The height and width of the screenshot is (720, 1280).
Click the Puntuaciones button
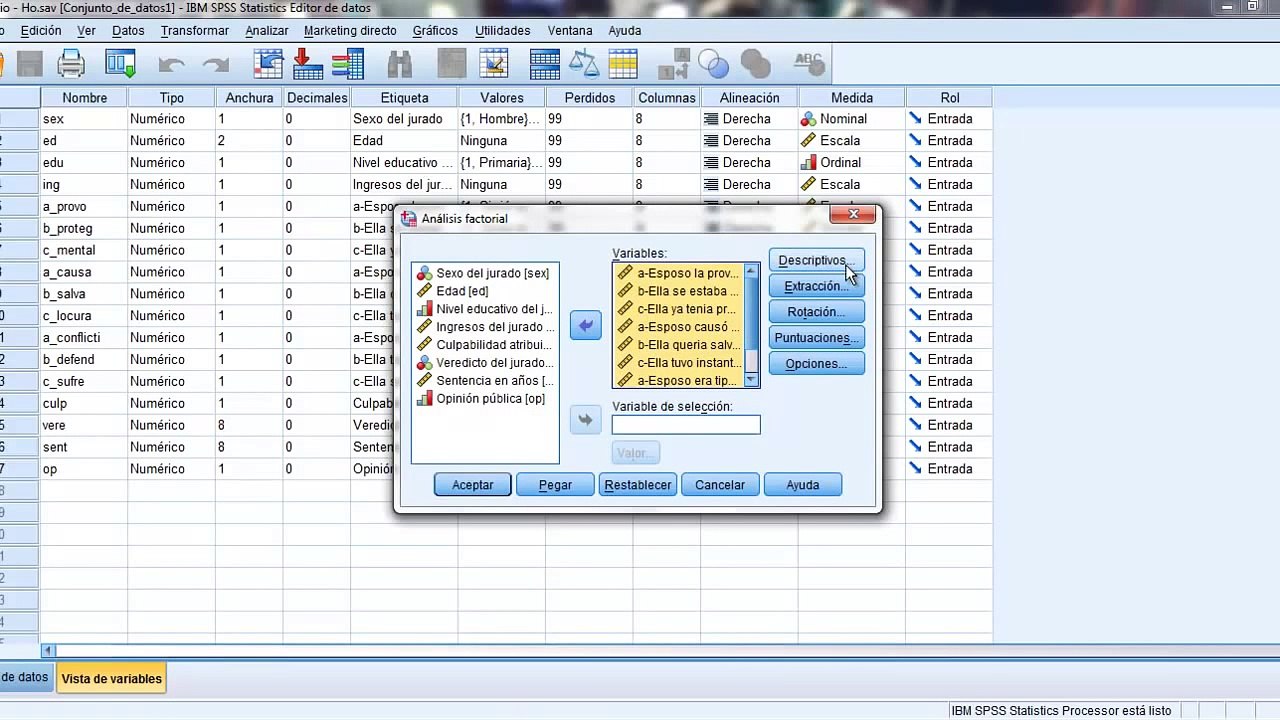point(816,338)
